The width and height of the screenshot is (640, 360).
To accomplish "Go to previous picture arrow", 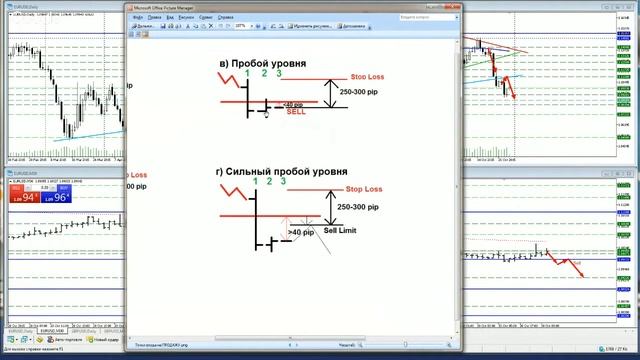I will [x=290, y=345].
